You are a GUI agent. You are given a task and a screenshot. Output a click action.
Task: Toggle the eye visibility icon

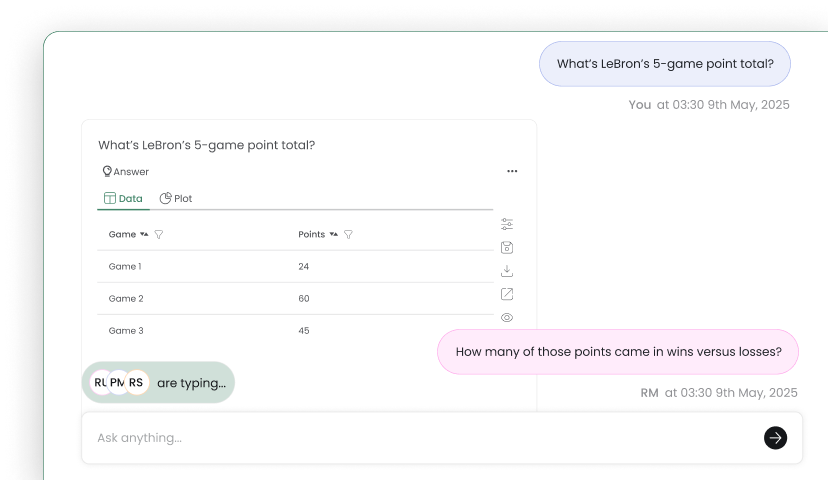(x=507, y=317)
